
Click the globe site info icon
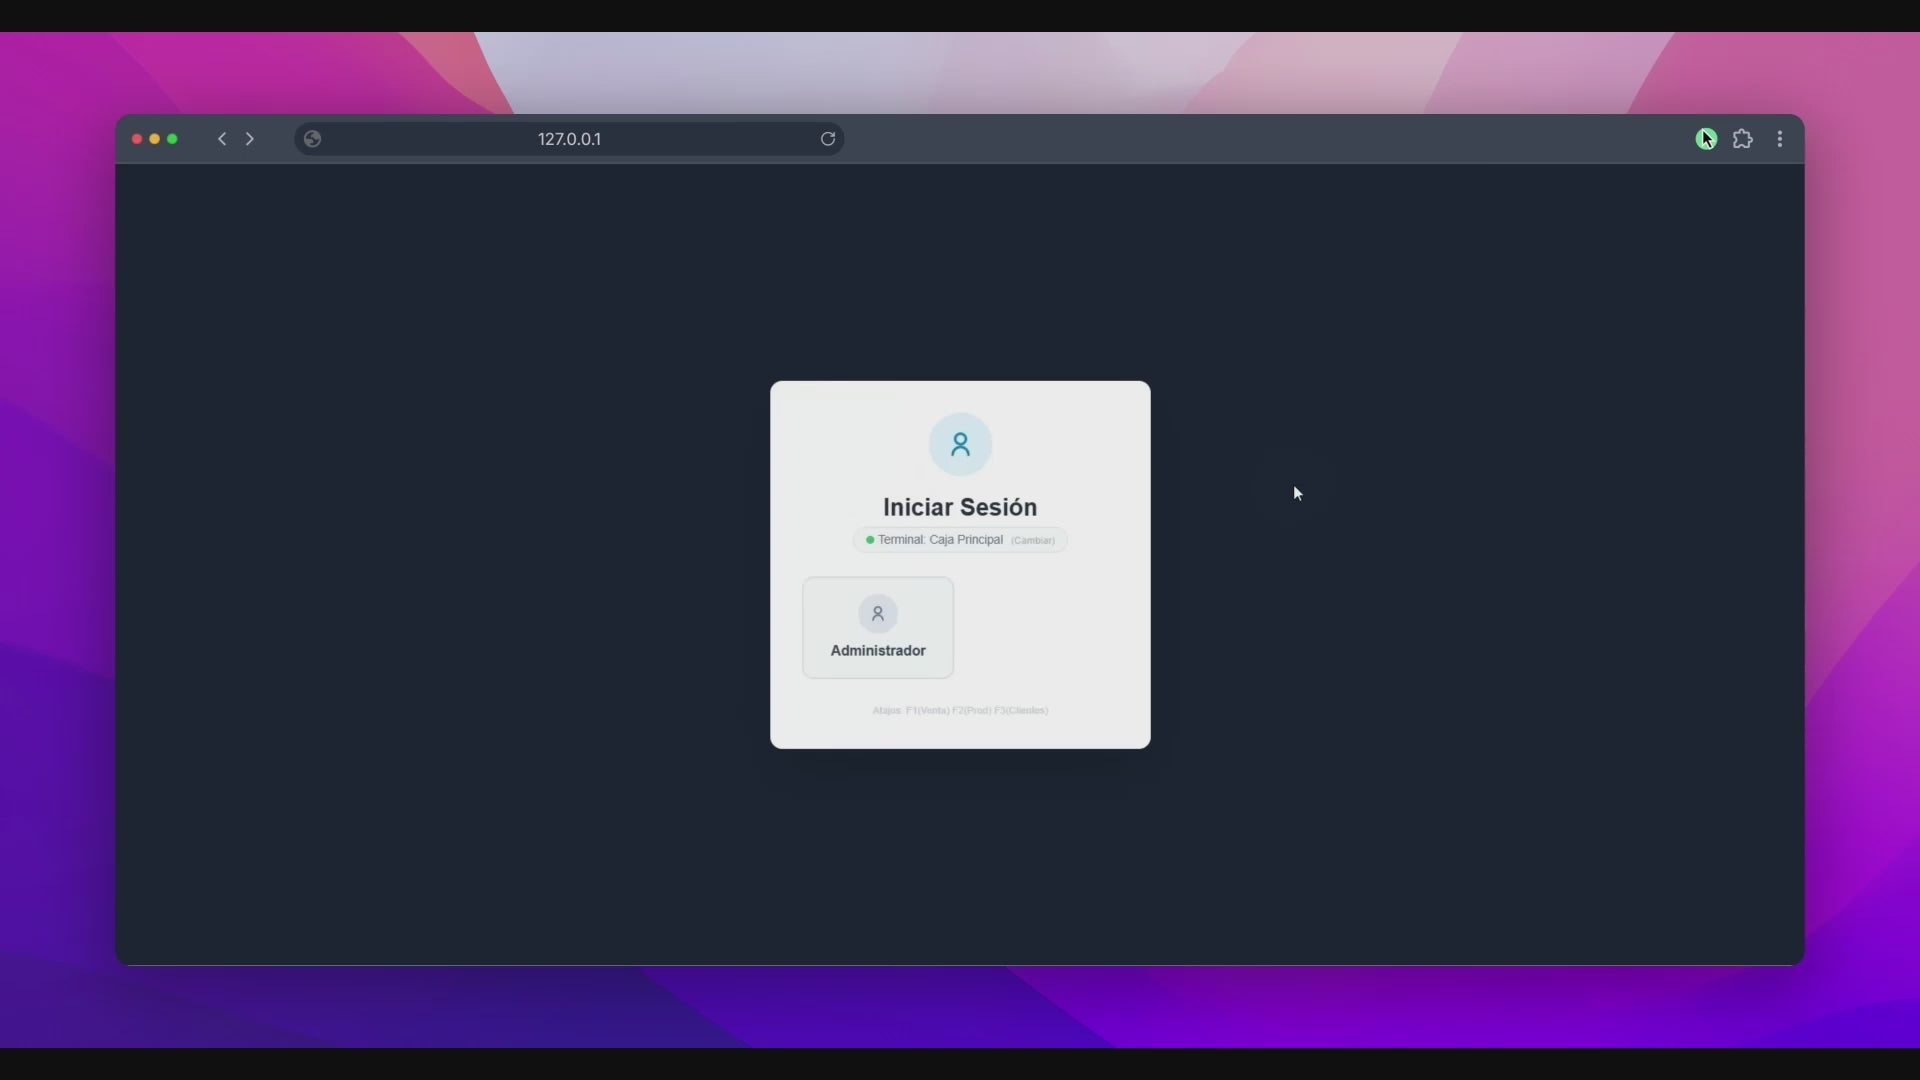312,139
